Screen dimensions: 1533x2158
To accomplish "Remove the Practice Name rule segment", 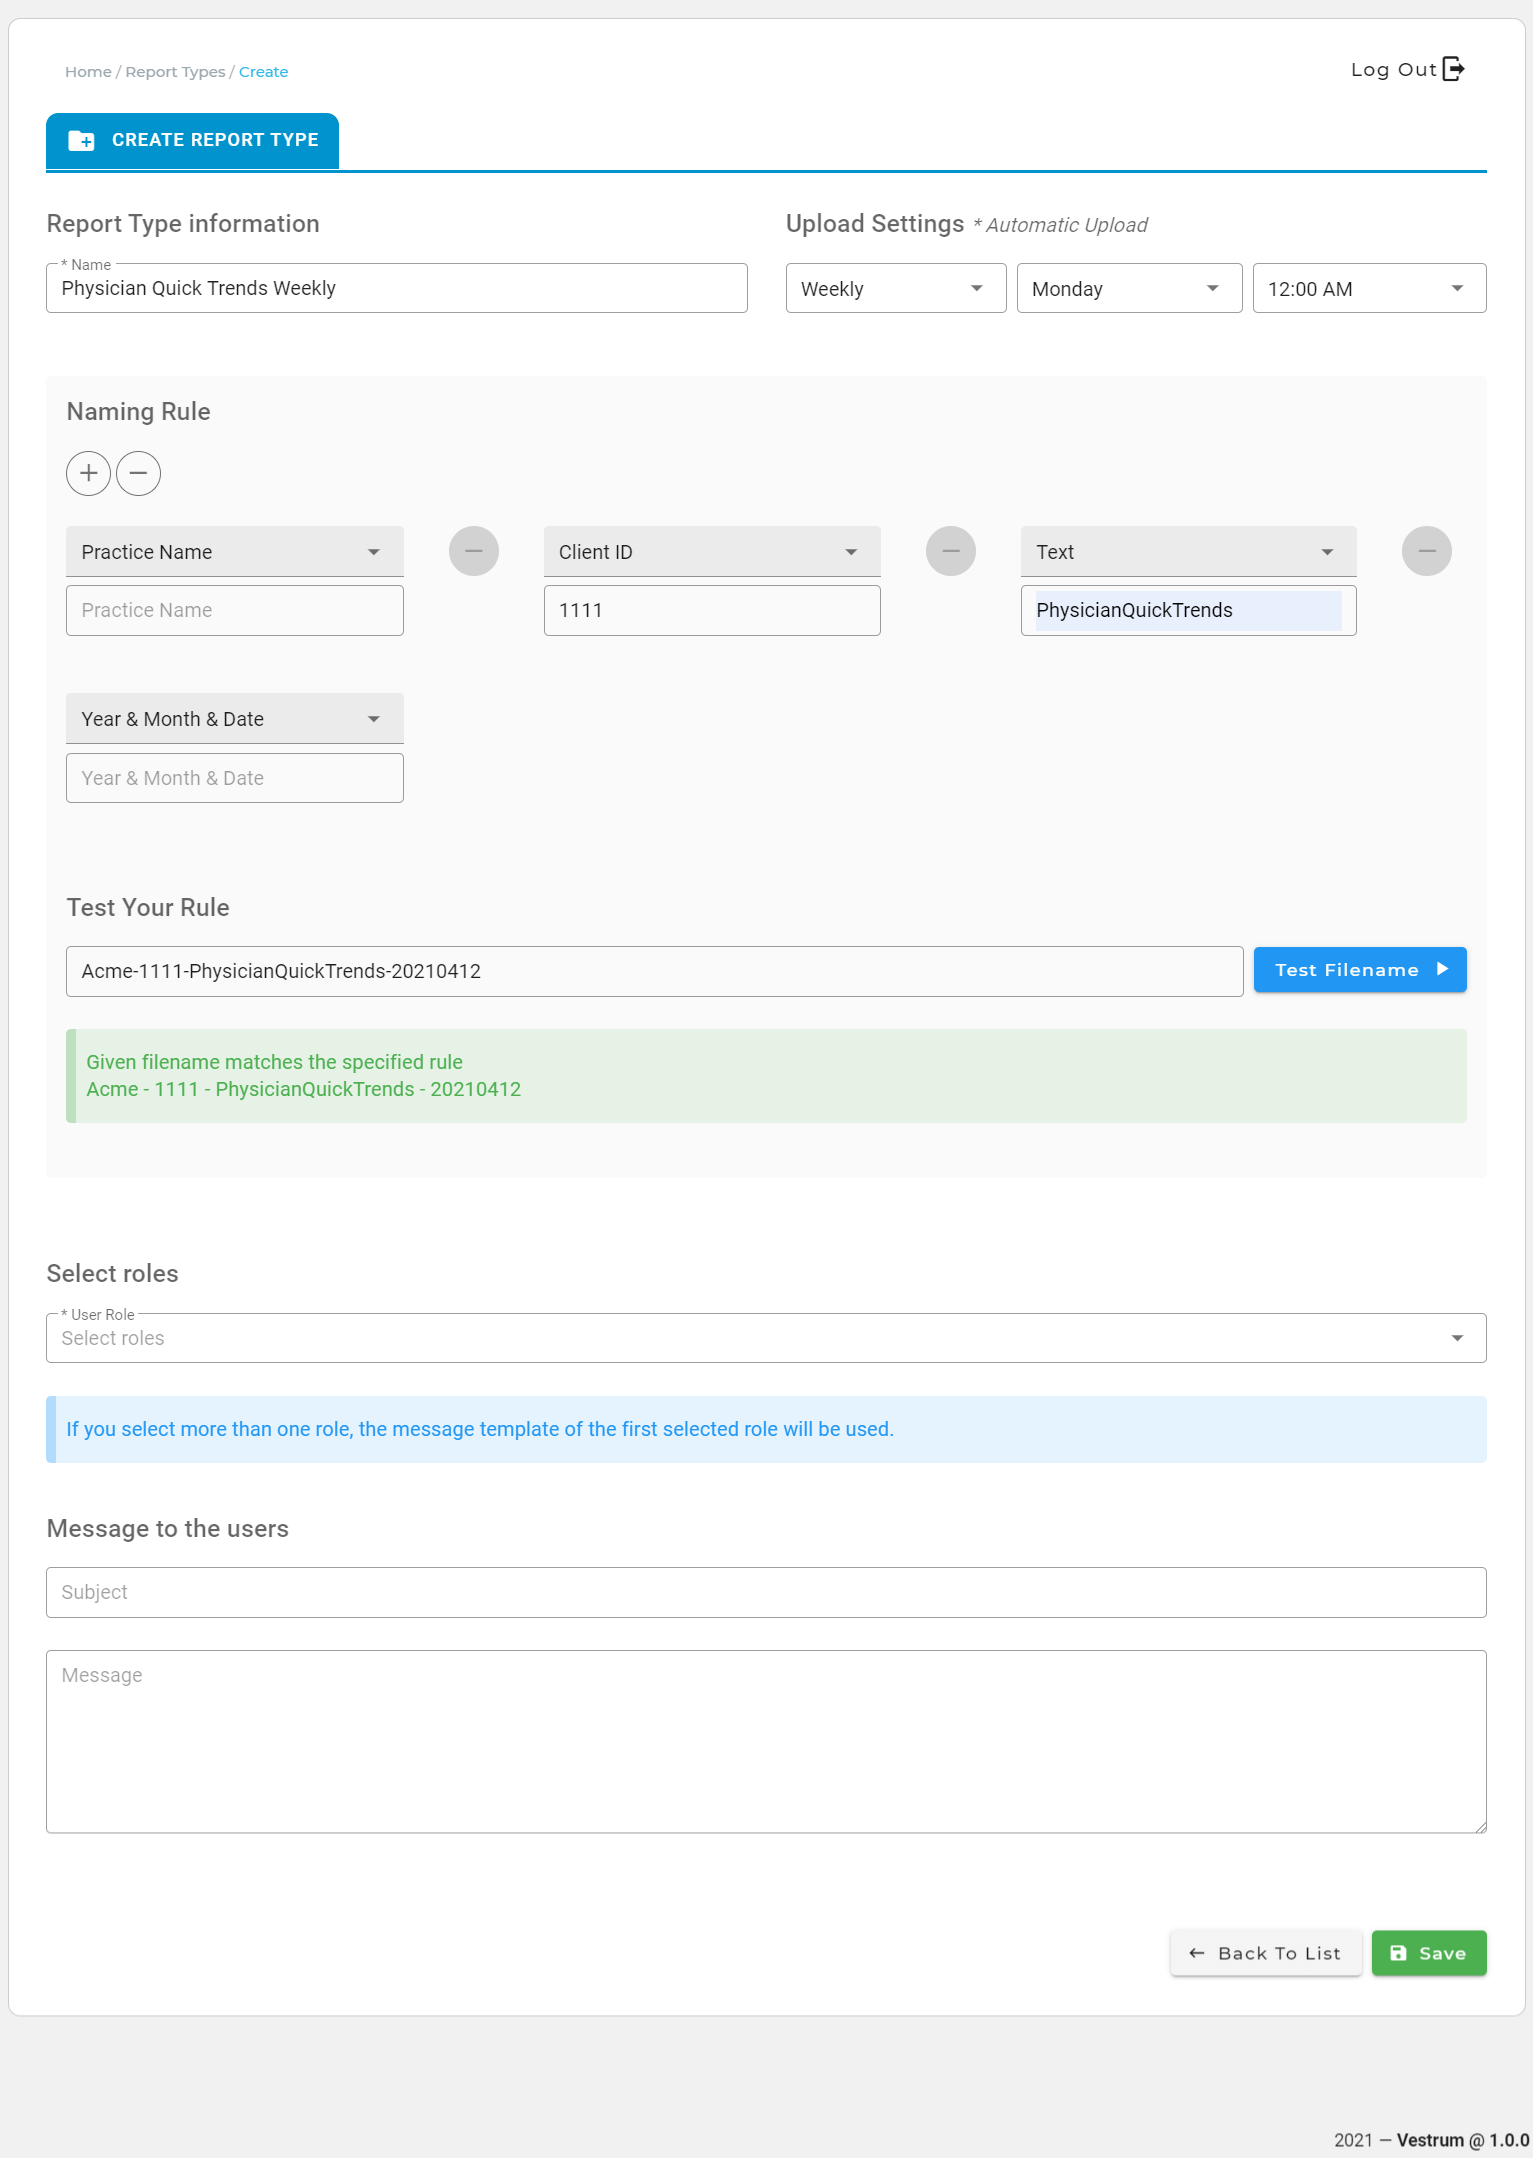I will tap(474, 551).
